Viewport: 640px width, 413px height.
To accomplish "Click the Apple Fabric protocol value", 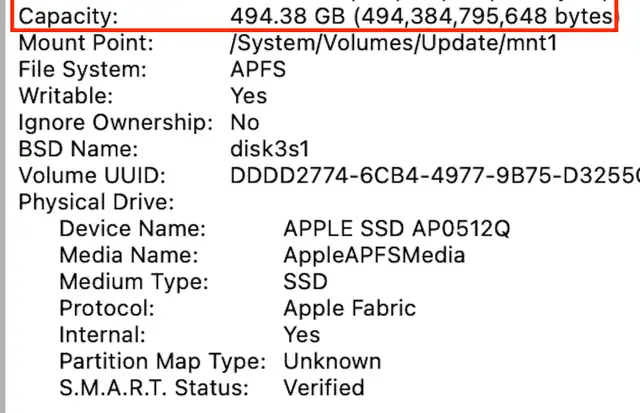I will point(350,308).
